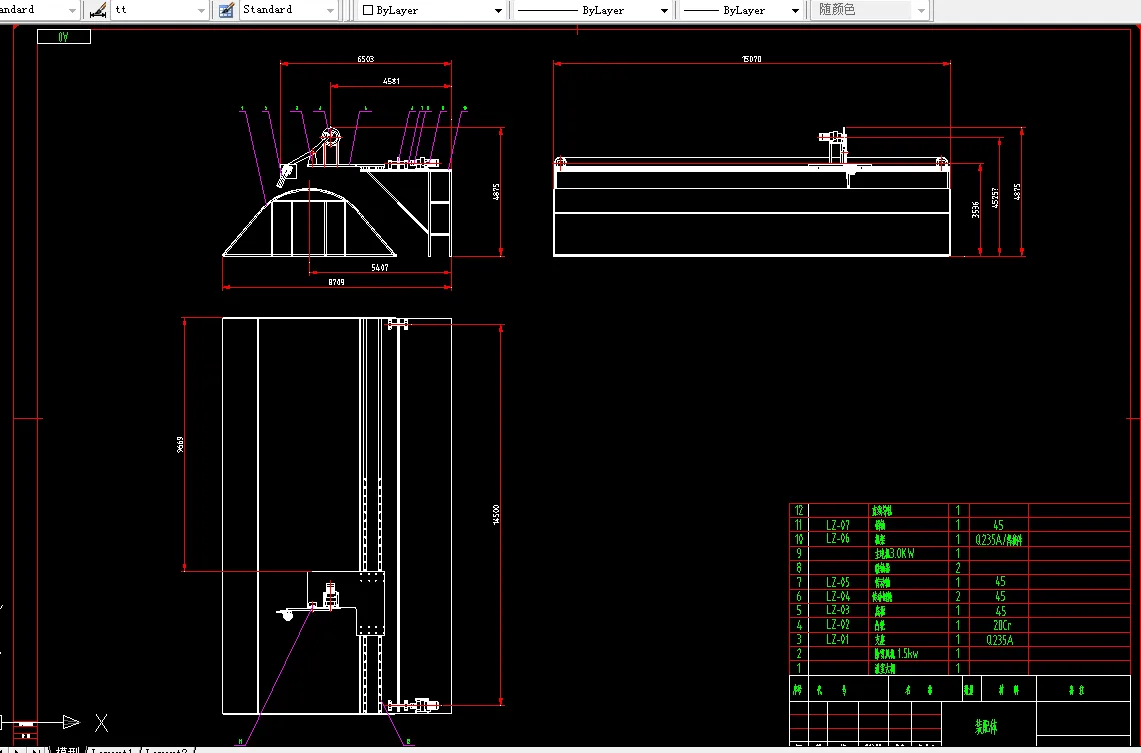Select the 8709 dimension text
This screenshot has width=1141, height=753.
336,282
